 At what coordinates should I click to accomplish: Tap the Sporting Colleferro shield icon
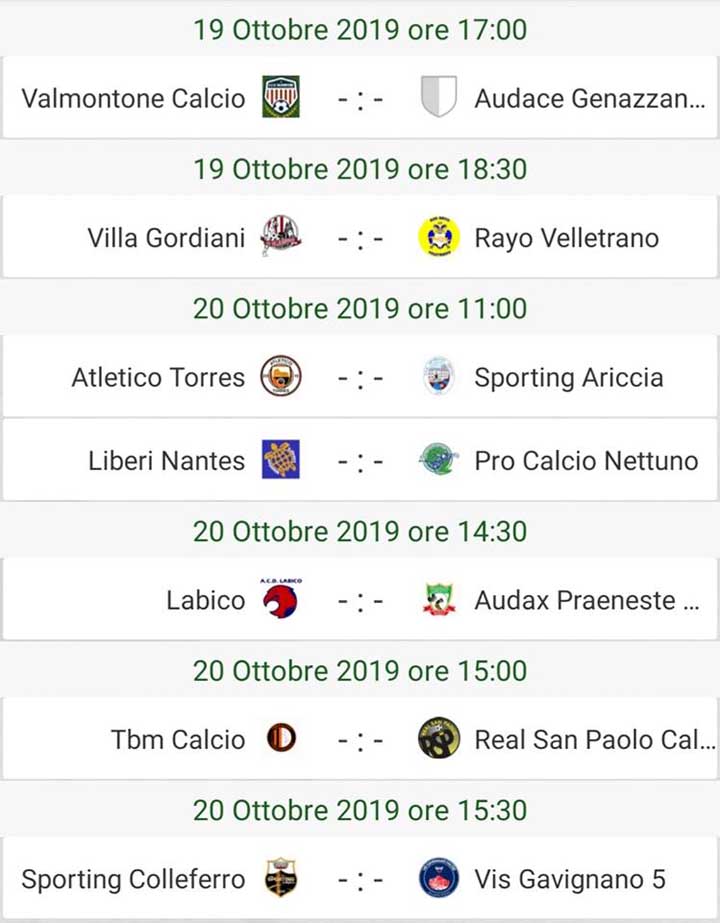281,879
